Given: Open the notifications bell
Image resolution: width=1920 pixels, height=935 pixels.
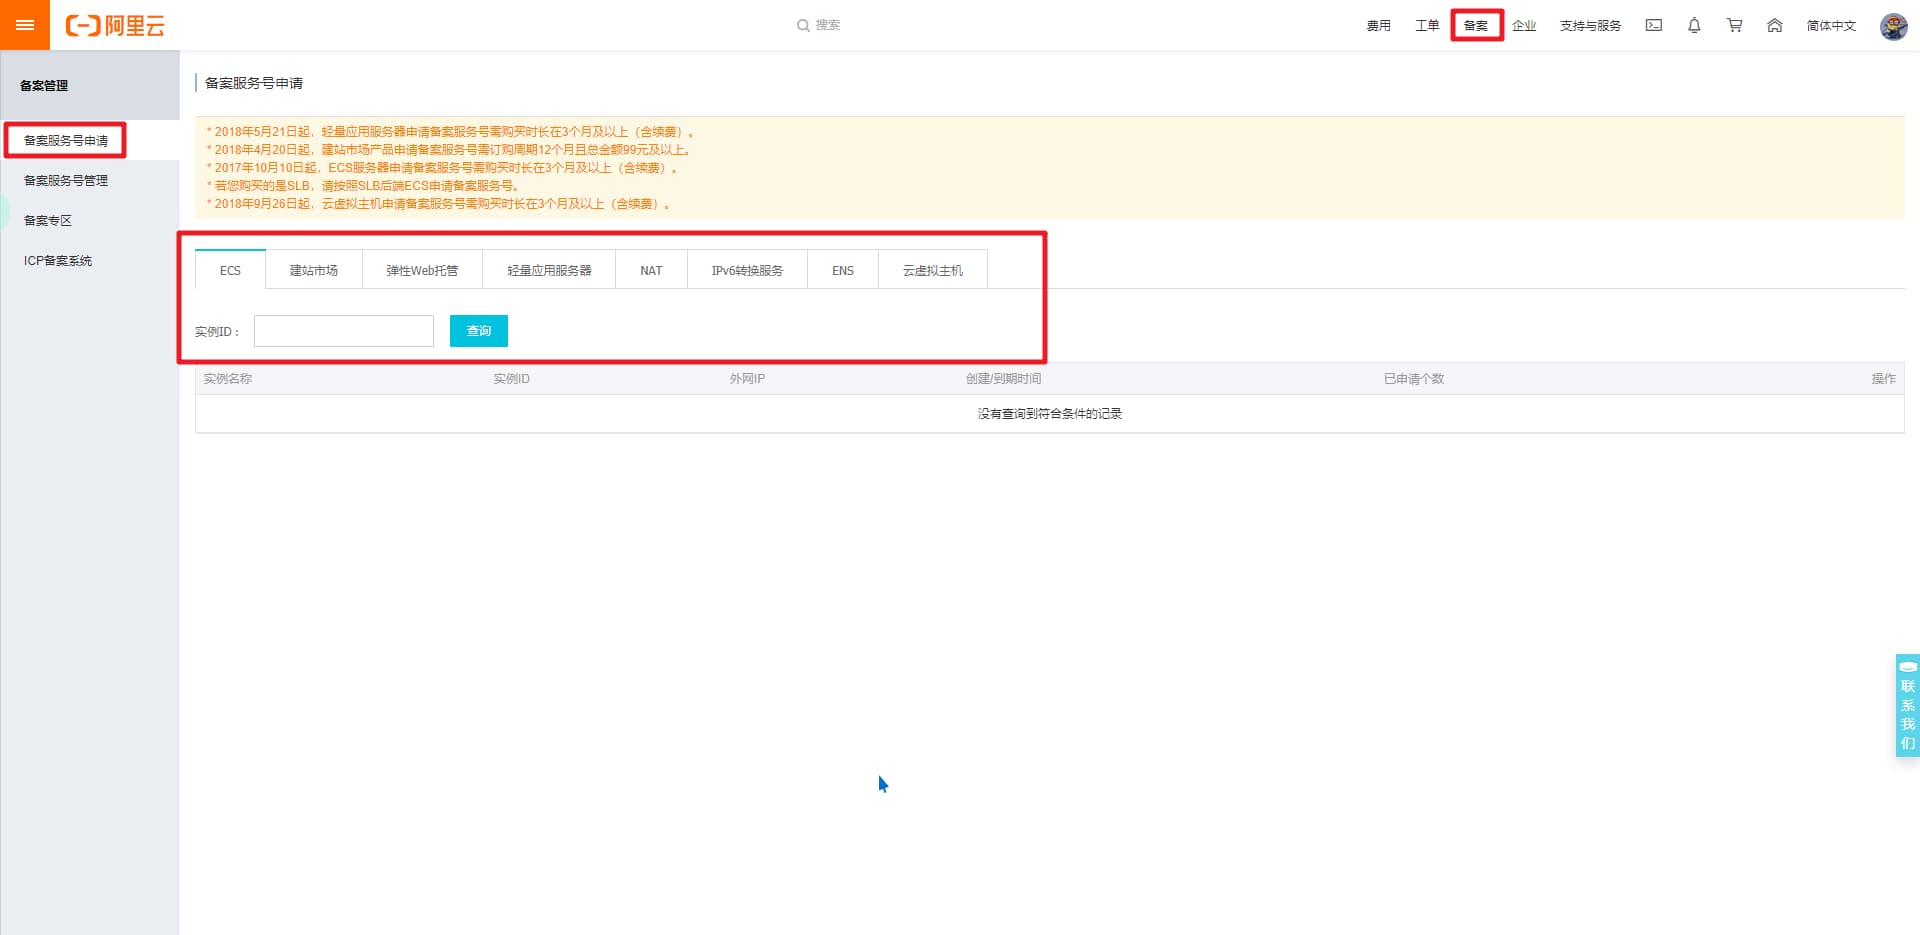Looking at the screenshot, I should [1694, 25].
